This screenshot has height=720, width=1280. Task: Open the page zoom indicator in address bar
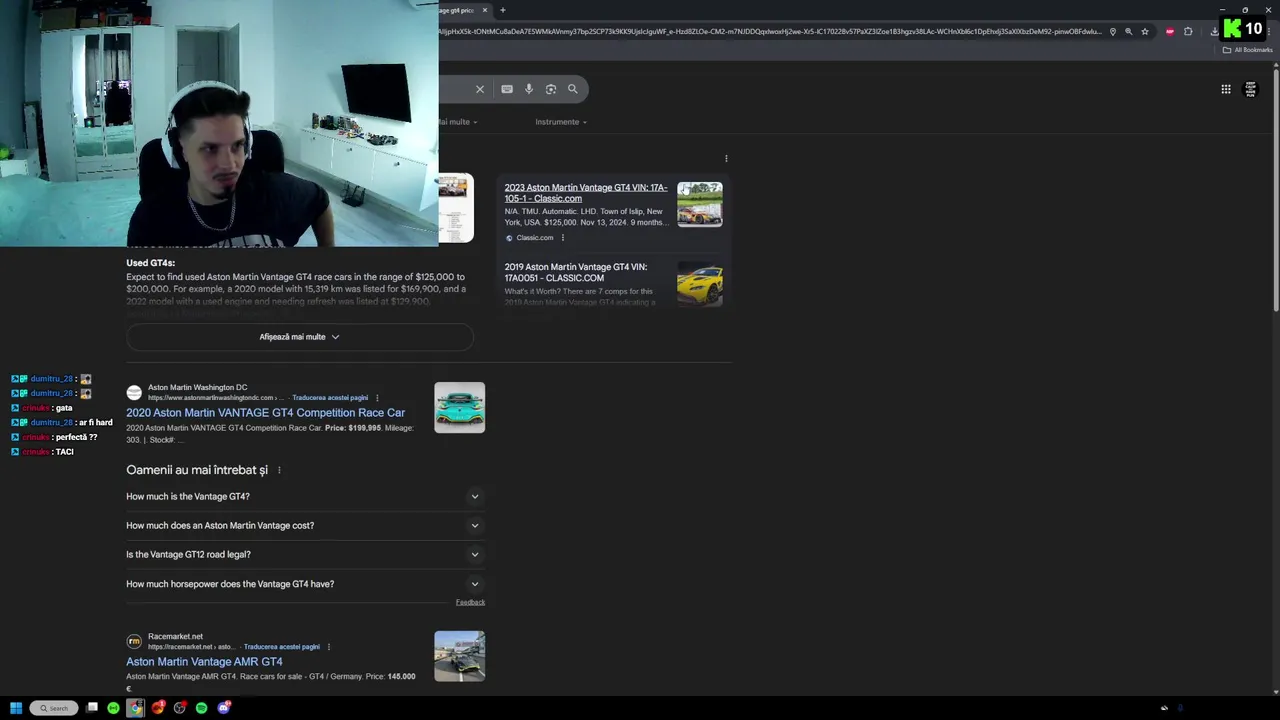tap(1129, 31)
